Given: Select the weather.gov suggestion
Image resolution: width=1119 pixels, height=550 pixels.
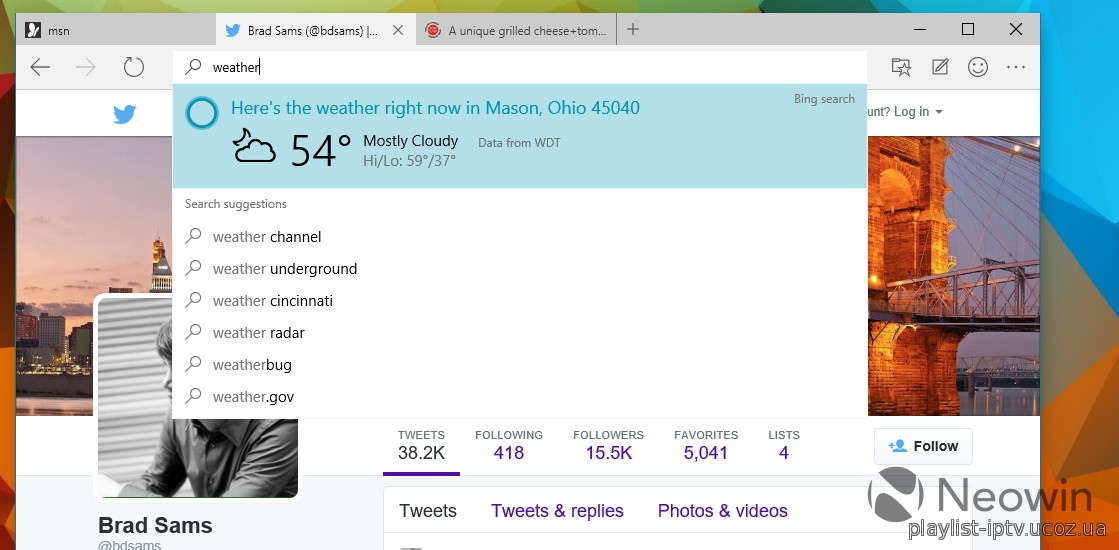Looking at the screenshot, I should point(520,397).
